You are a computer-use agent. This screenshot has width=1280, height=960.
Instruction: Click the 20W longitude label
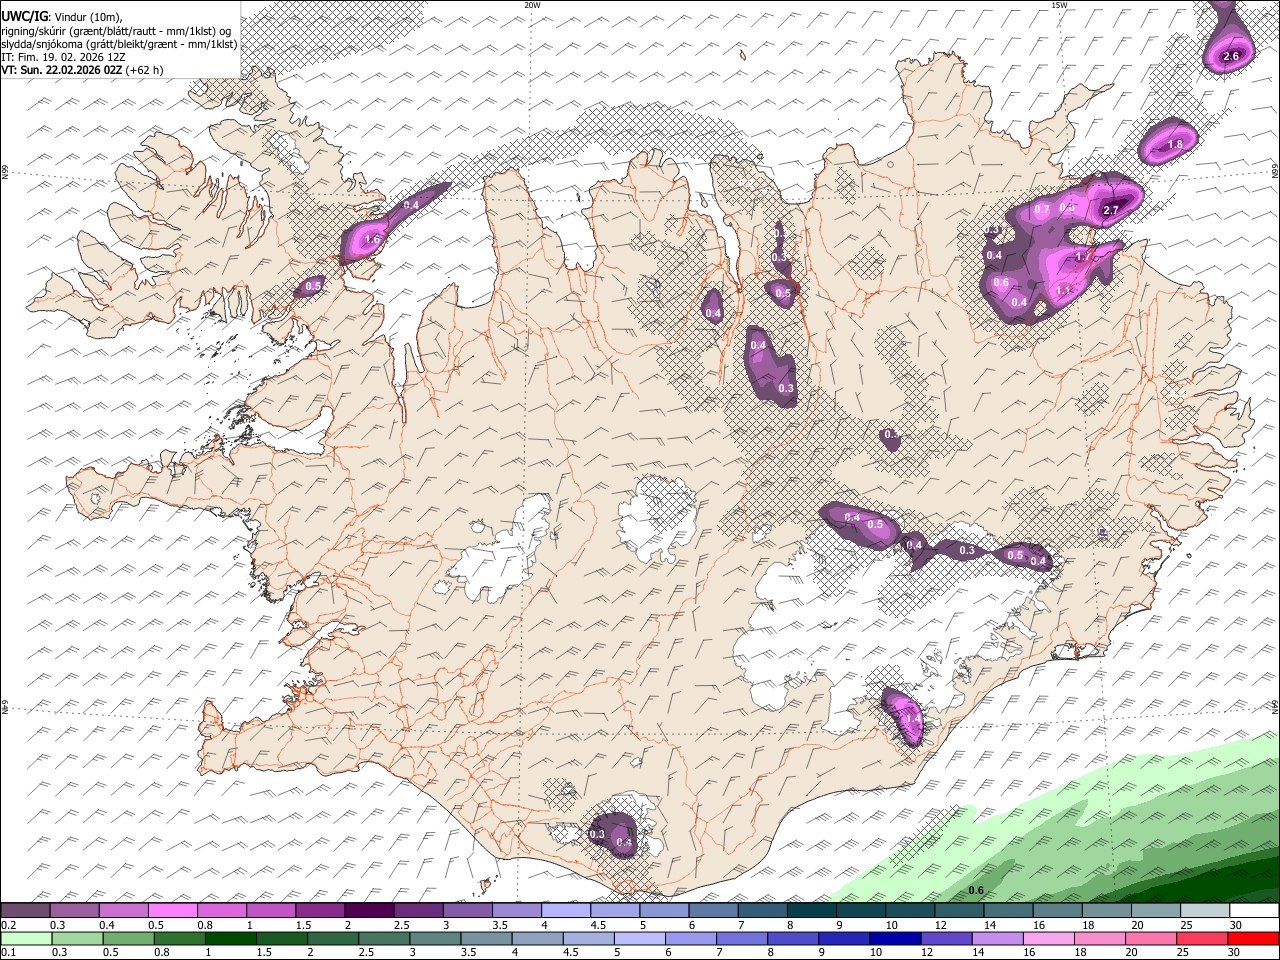point(532,5)
